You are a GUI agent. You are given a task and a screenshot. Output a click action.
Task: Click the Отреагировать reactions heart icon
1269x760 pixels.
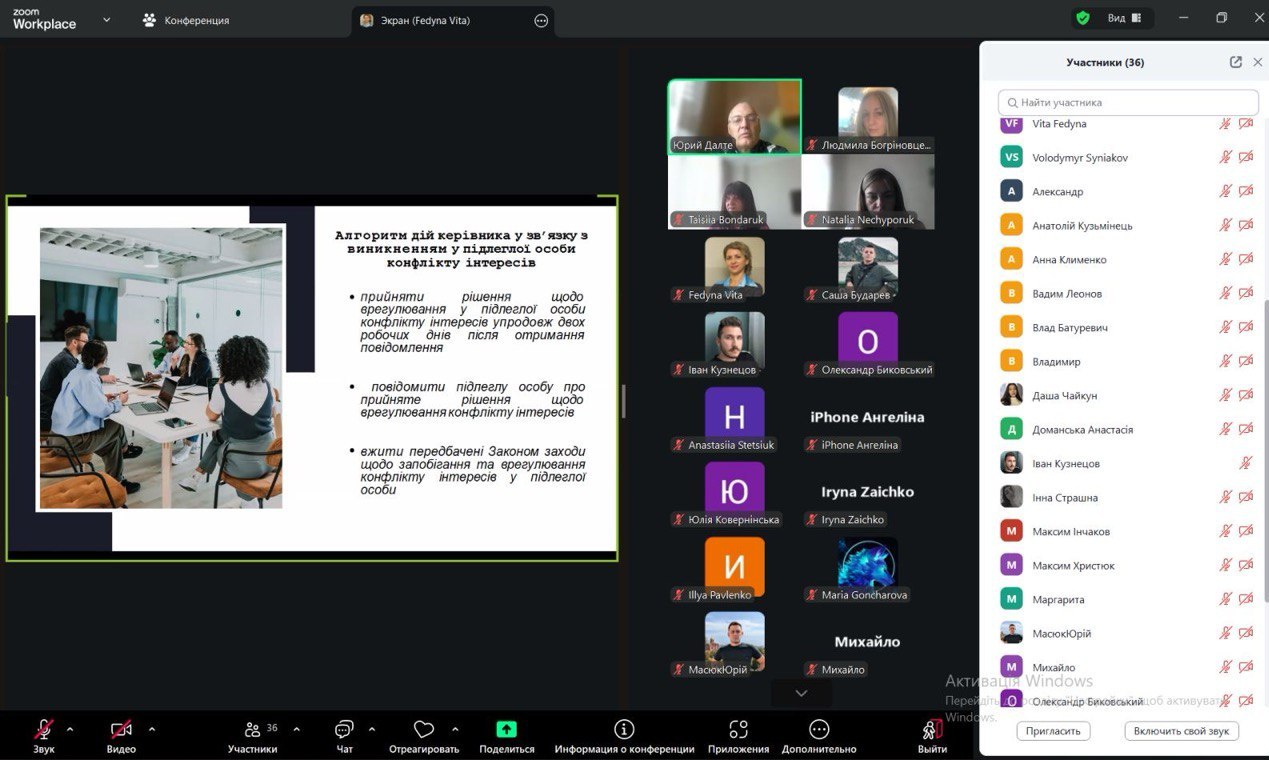pos(424,730)
